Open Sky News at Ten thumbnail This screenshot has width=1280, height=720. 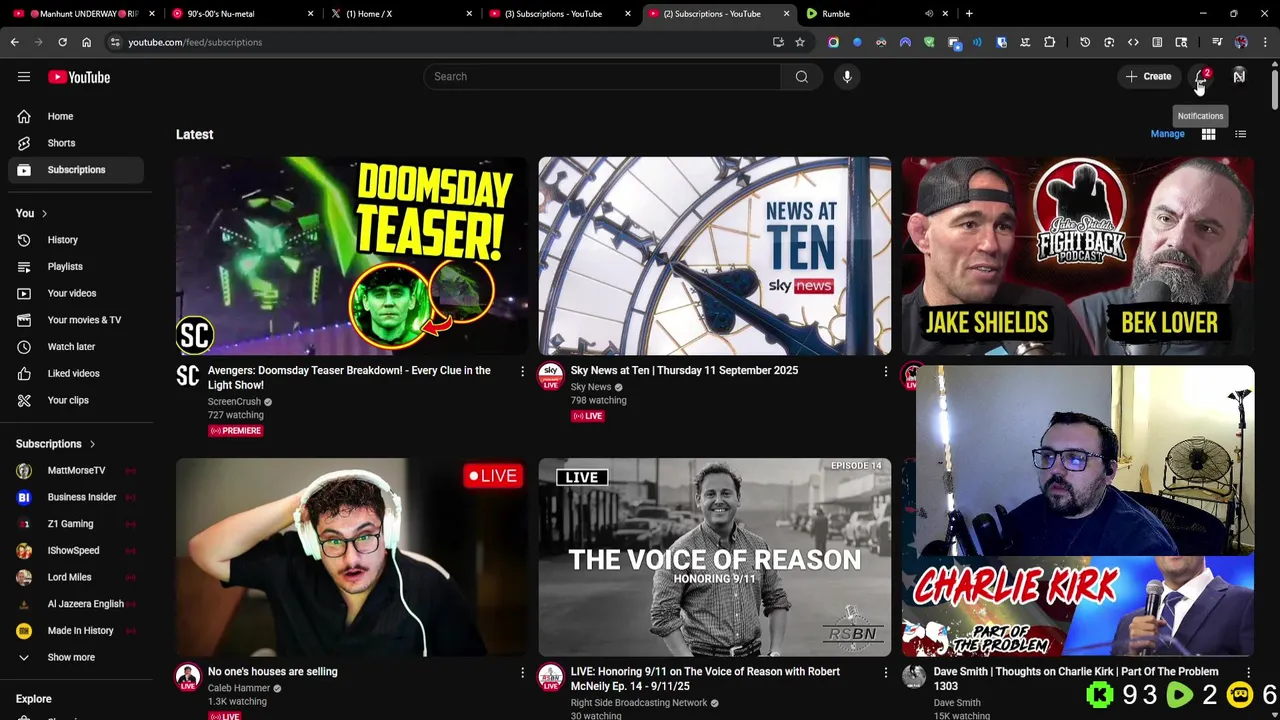(714, 256)
